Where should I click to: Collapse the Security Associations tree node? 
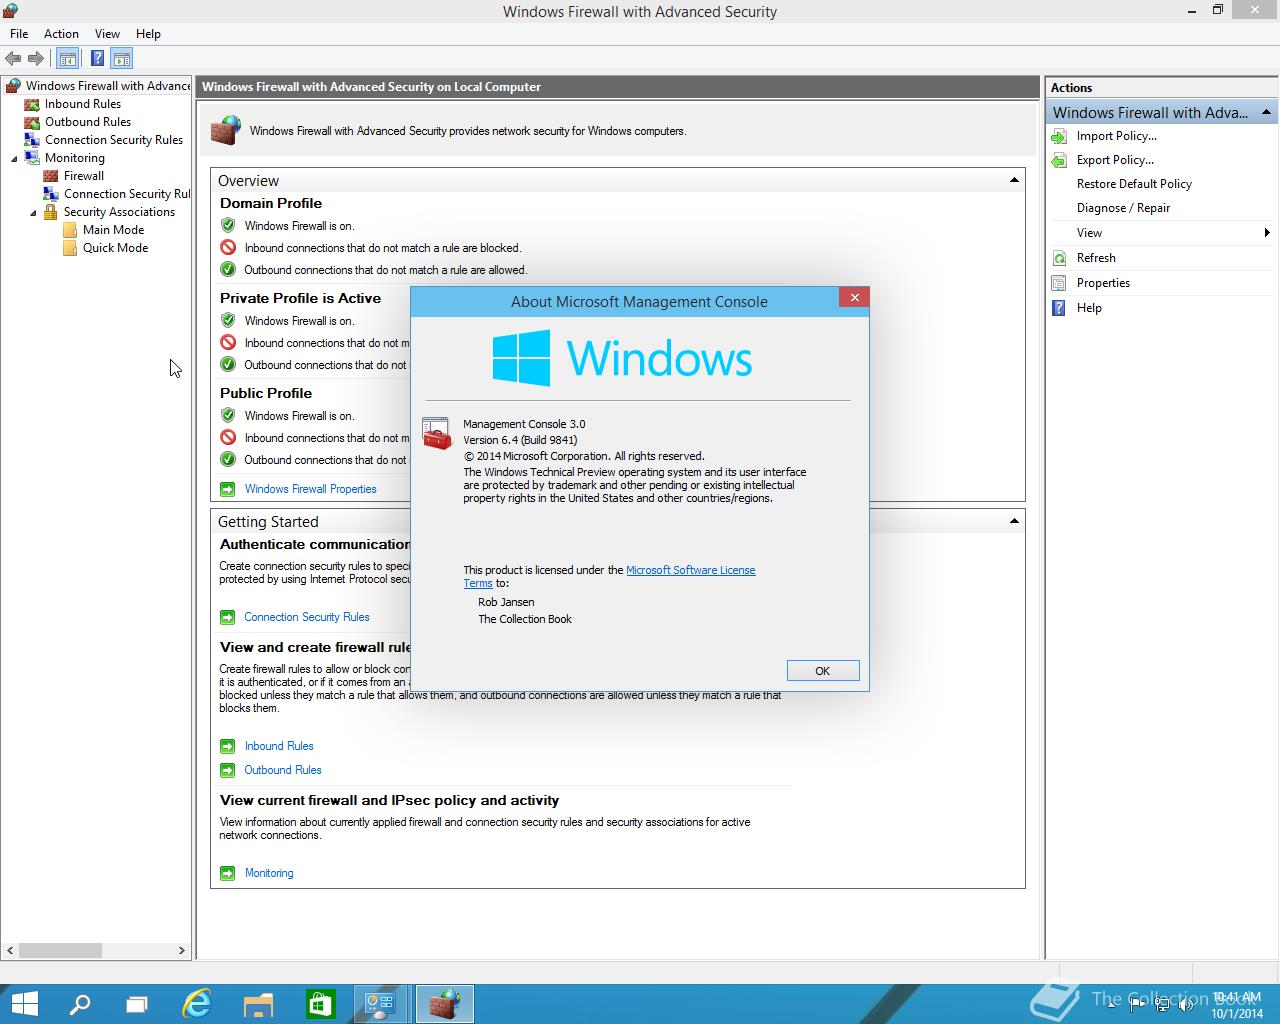pyautogui.click(x=33, y=212)
